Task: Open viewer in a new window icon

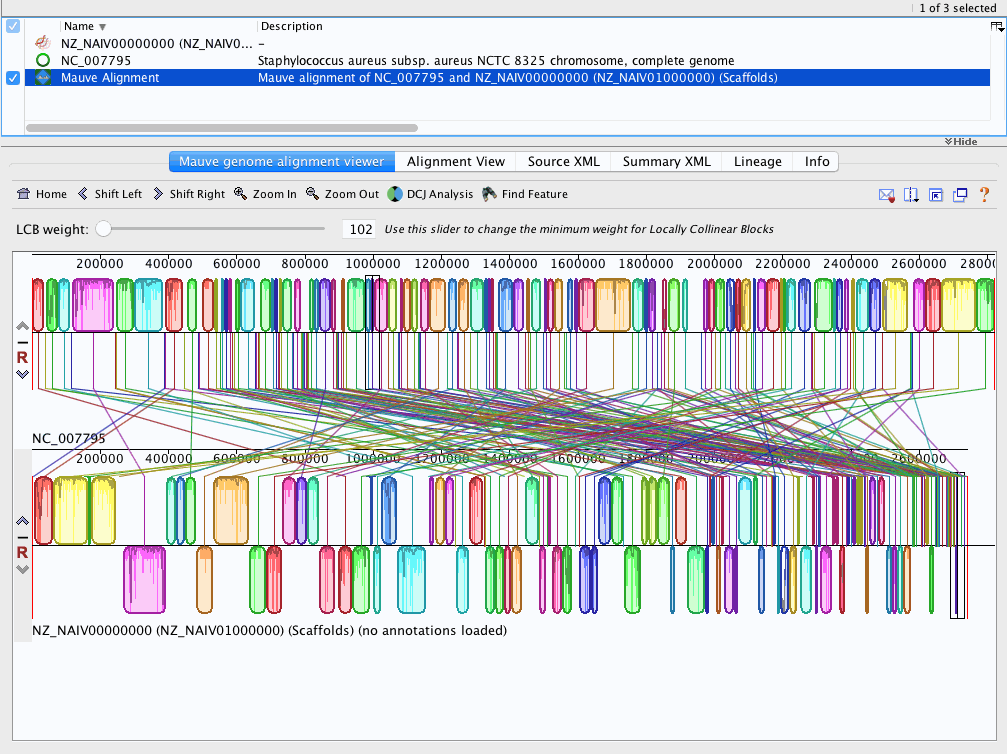Action: 960,195
